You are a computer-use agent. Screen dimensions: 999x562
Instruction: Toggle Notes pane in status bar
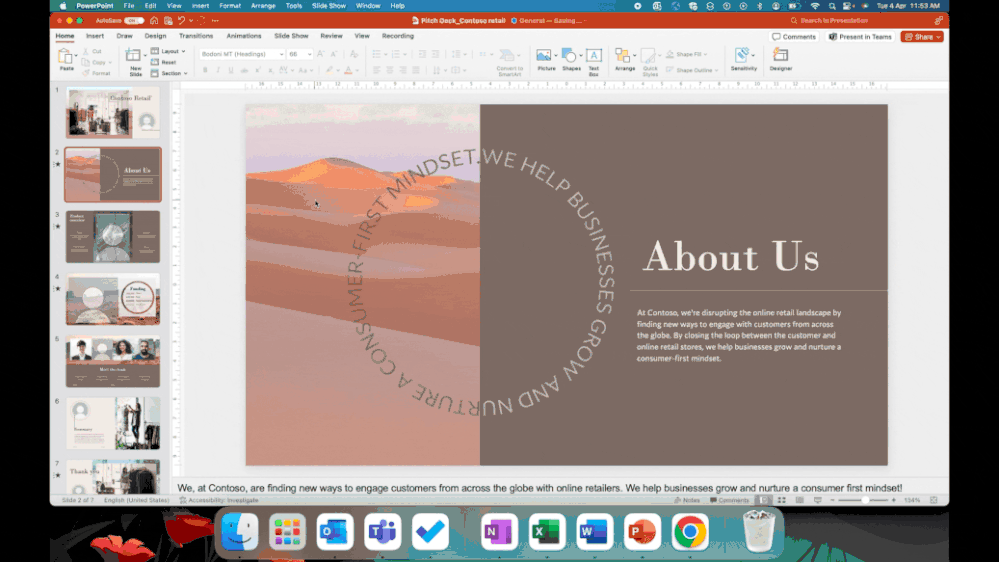(x=687, y=500)
